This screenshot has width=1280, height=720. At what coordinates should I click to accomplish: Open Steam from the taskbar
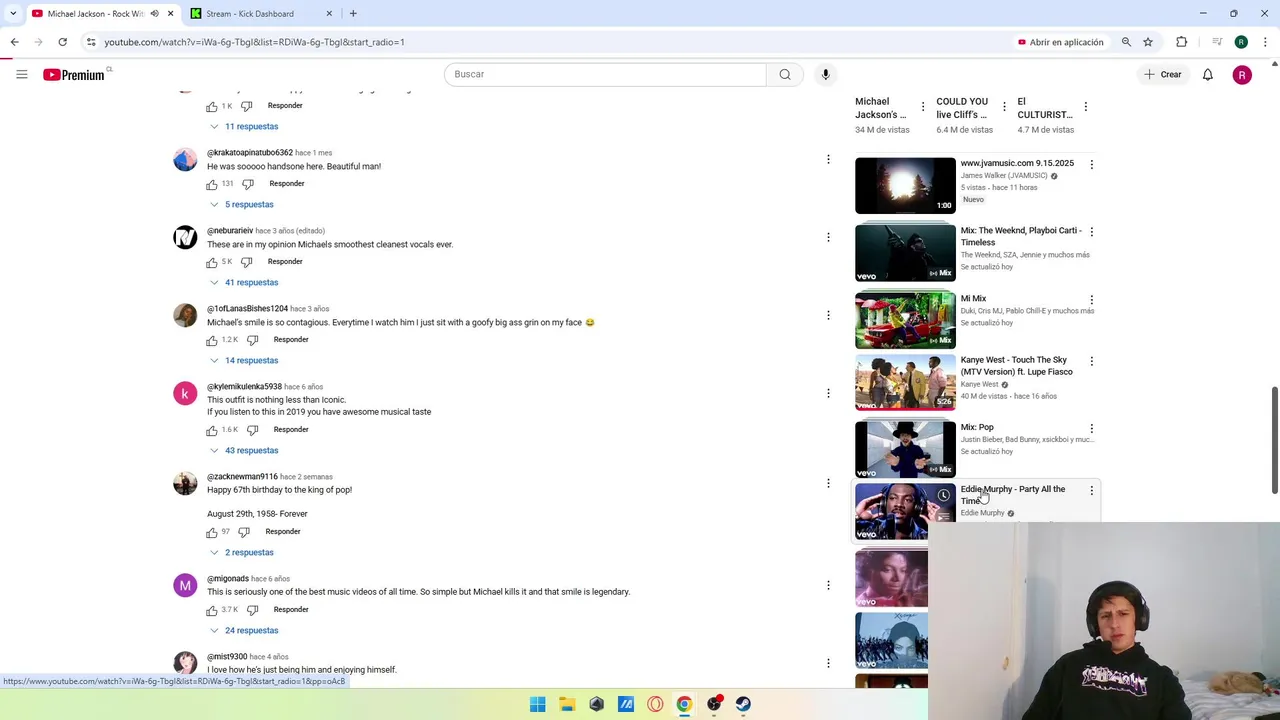click(x=743, y=704)
